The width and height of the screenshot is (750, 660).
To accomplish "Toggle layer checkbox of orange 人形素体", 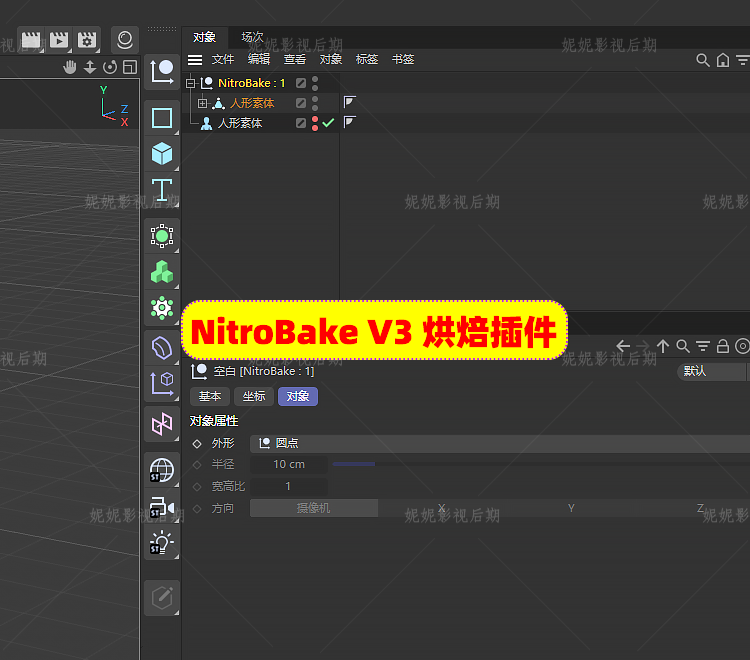I will click(301, 103).
